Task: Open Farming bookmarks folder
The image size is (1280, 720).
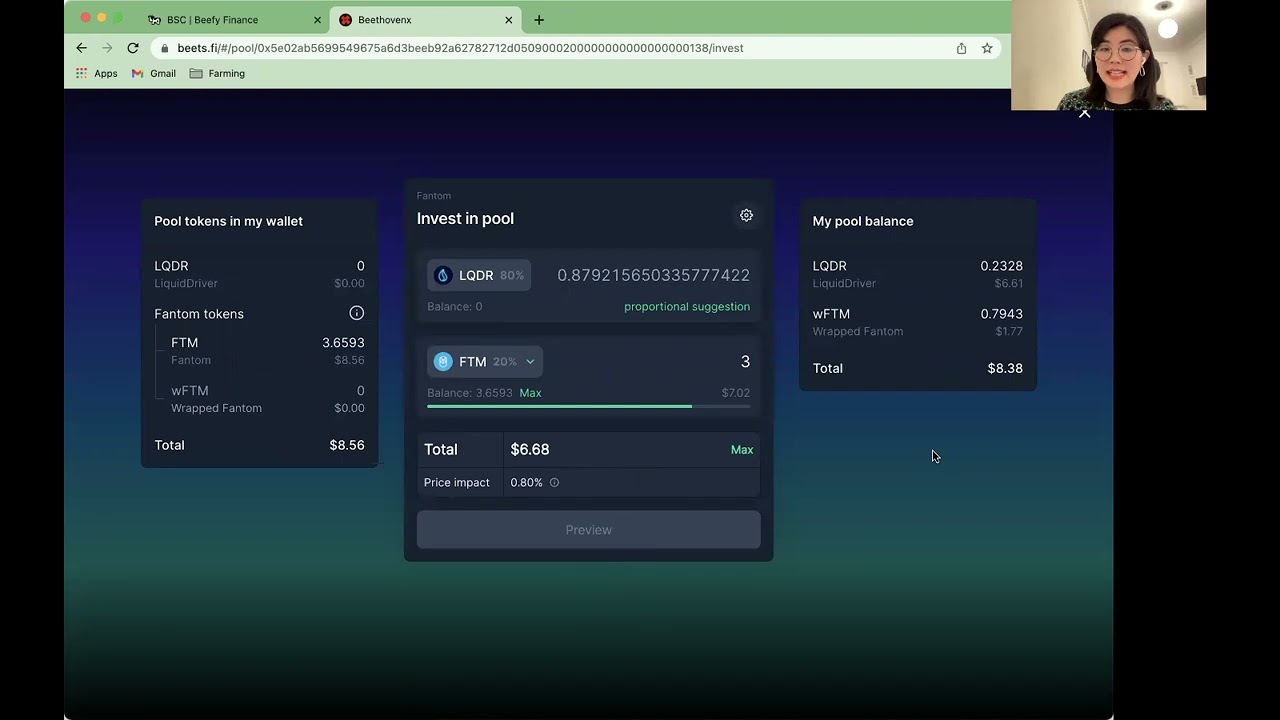Action: pyautogui.click(x=217, y=73)
